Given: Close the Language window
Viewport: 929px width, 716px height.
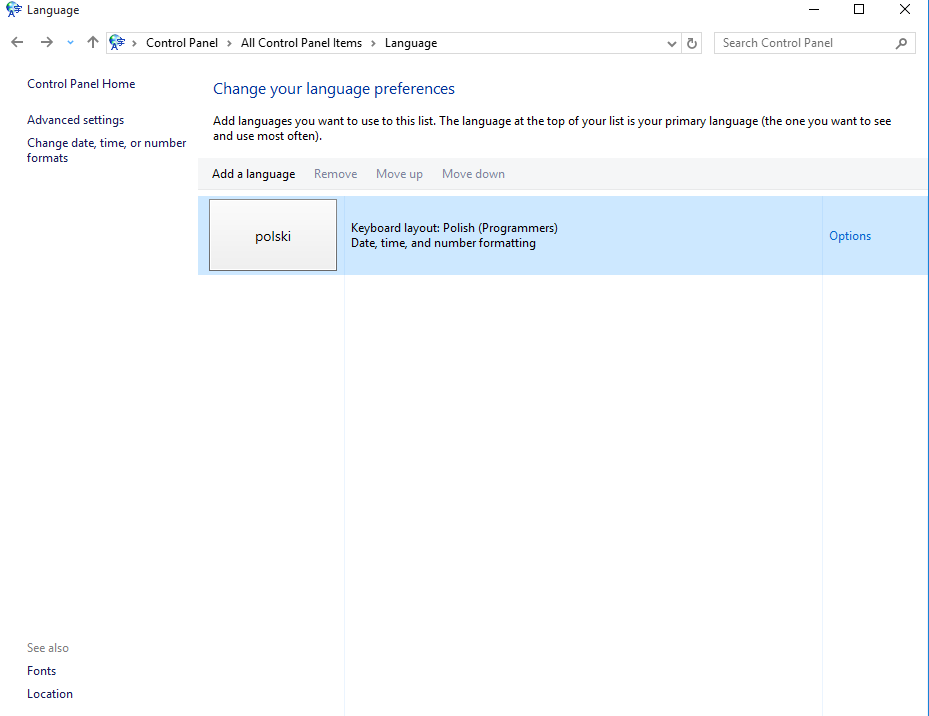Looking at the screenshot, I should coord(905,9).
